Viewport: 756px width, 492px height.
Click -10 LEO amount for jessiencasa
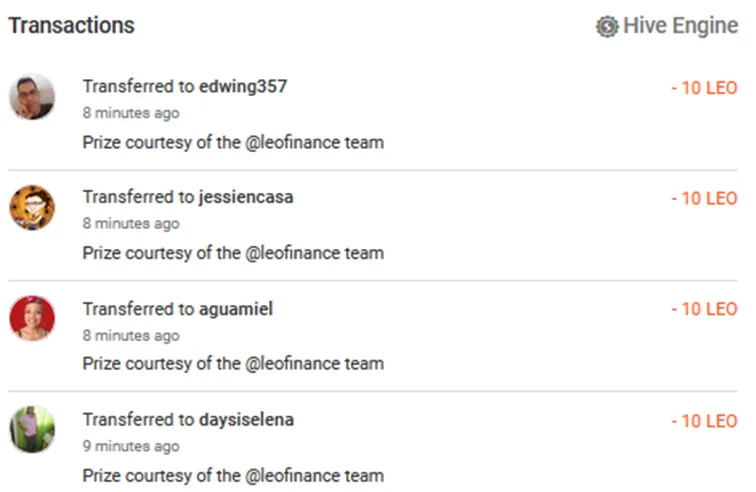pyautogui.click(x=704, y=198)
